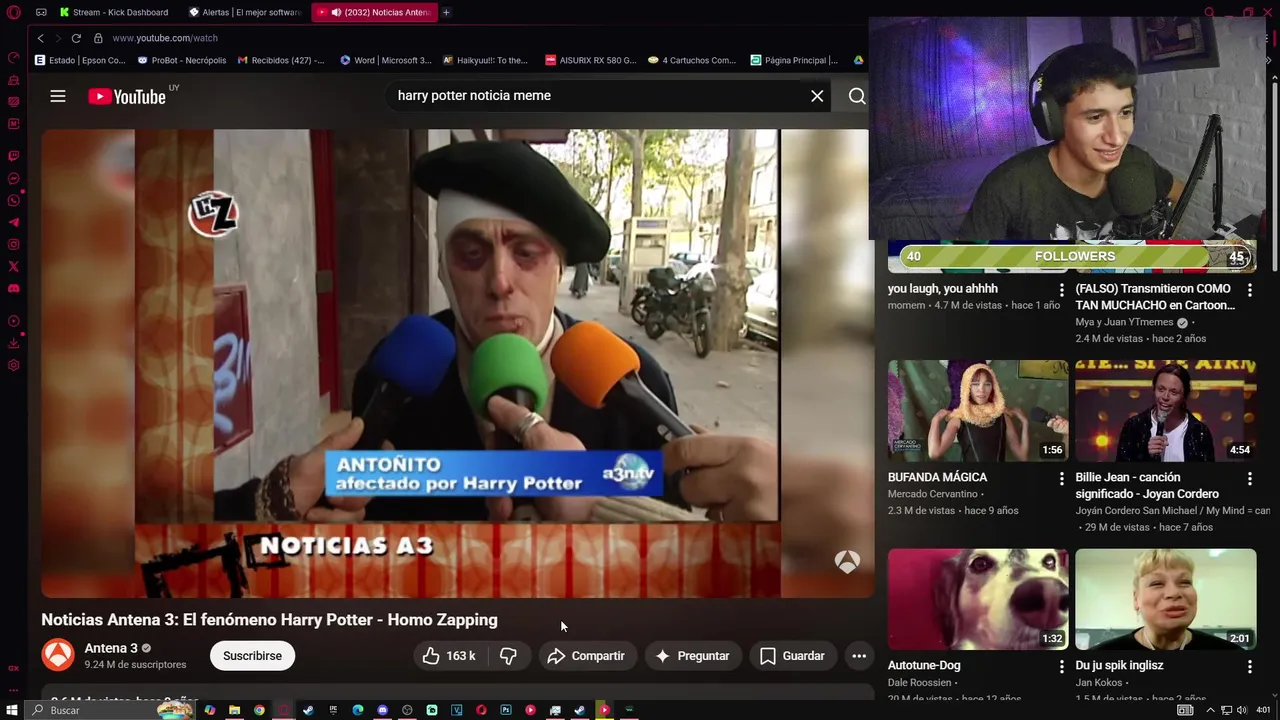Open the site security lock icon

98,38
